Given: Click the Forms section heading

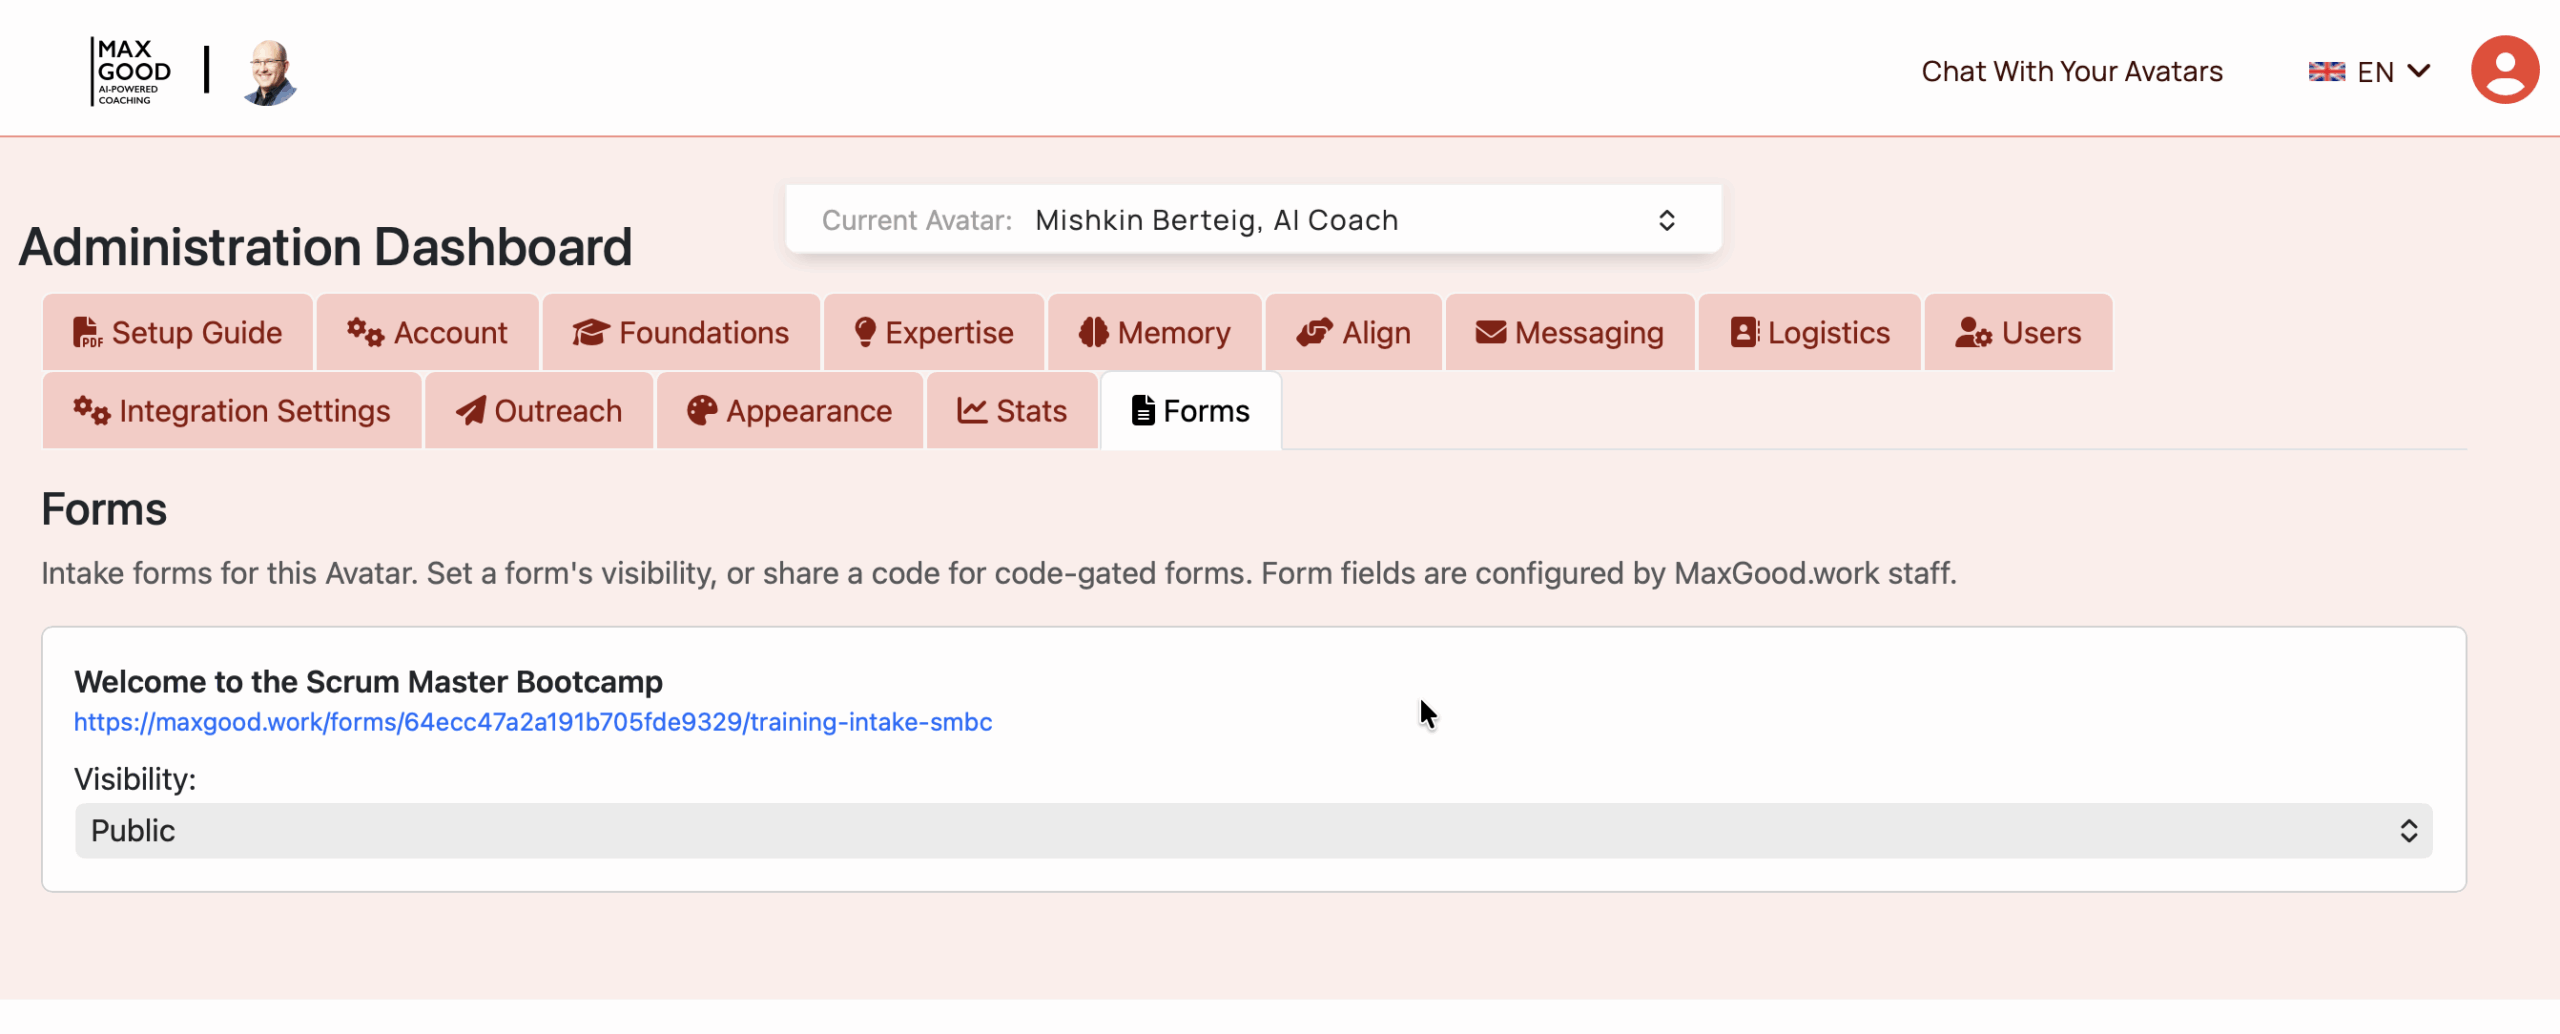Looking at the screenshot, I should pos(104,509).
